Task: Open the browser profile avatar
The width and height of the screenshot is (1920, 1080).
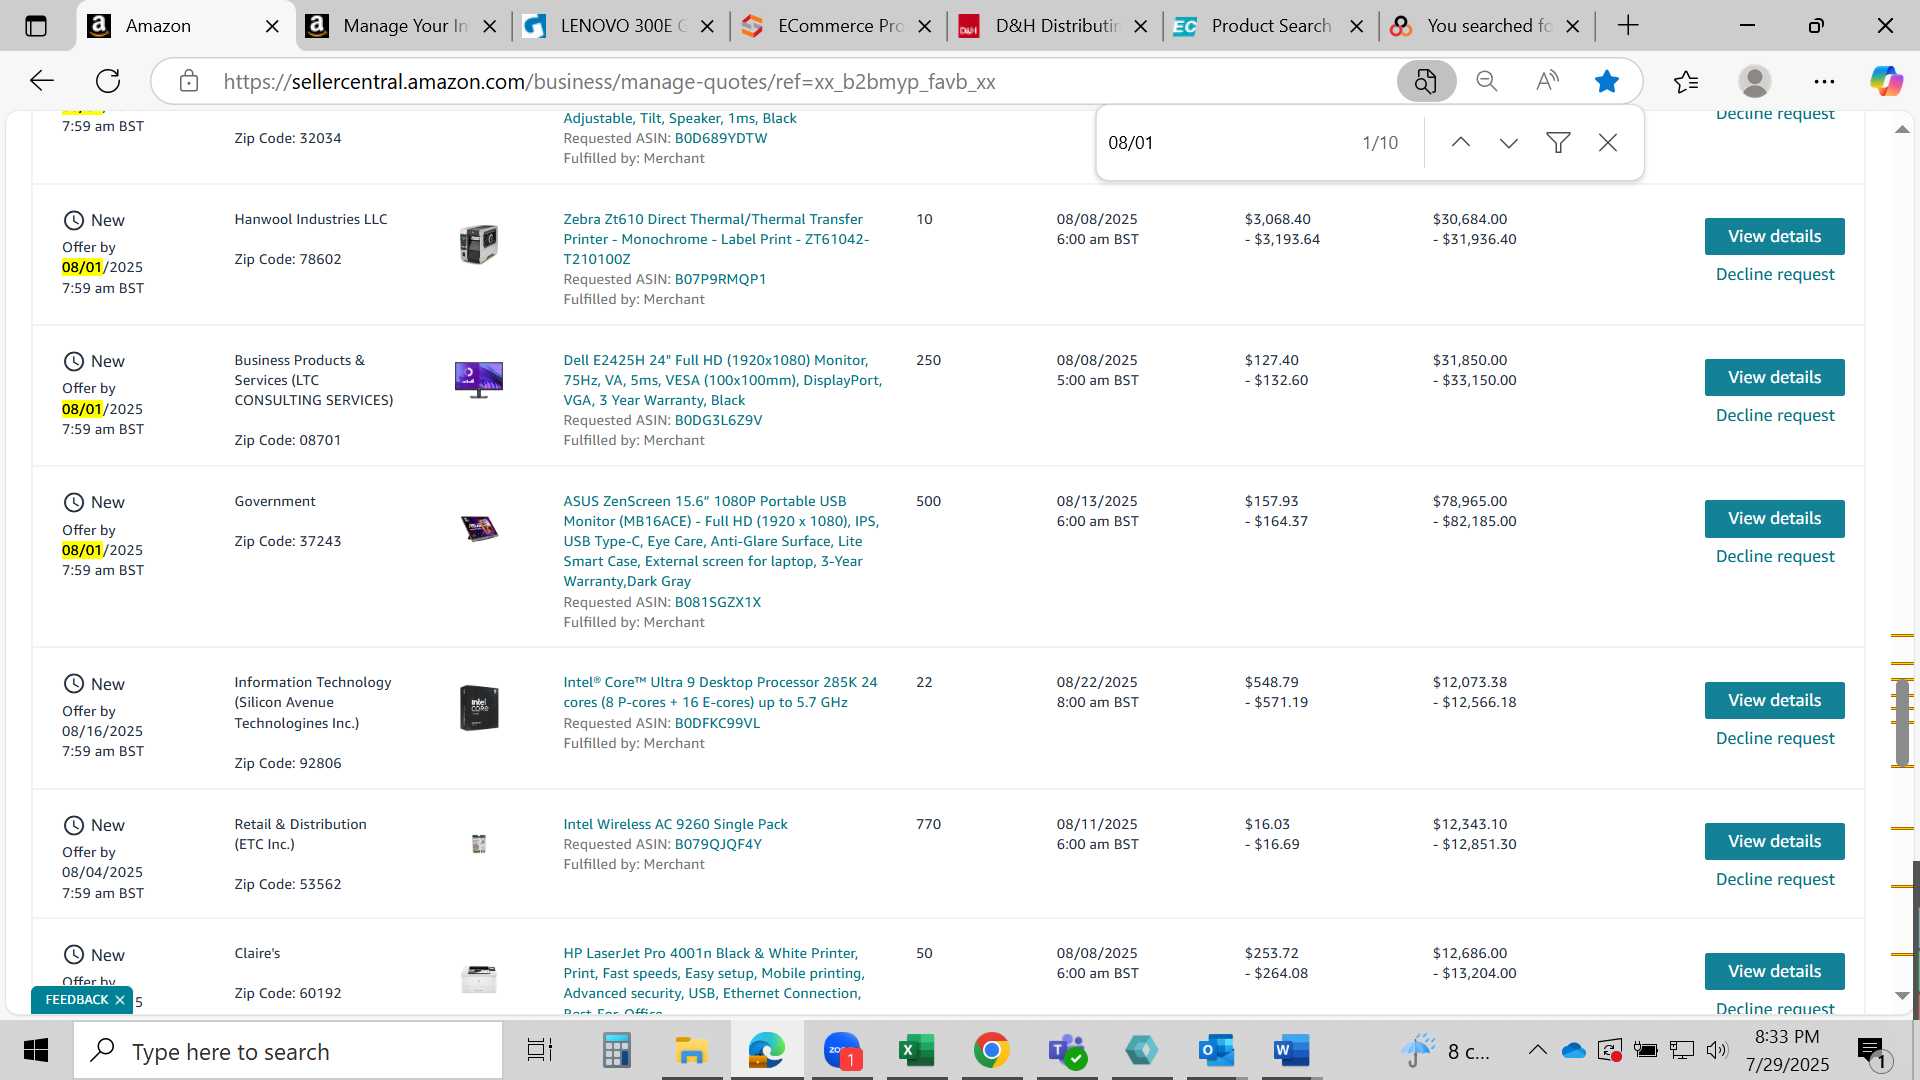Action: coord(1755,81)
